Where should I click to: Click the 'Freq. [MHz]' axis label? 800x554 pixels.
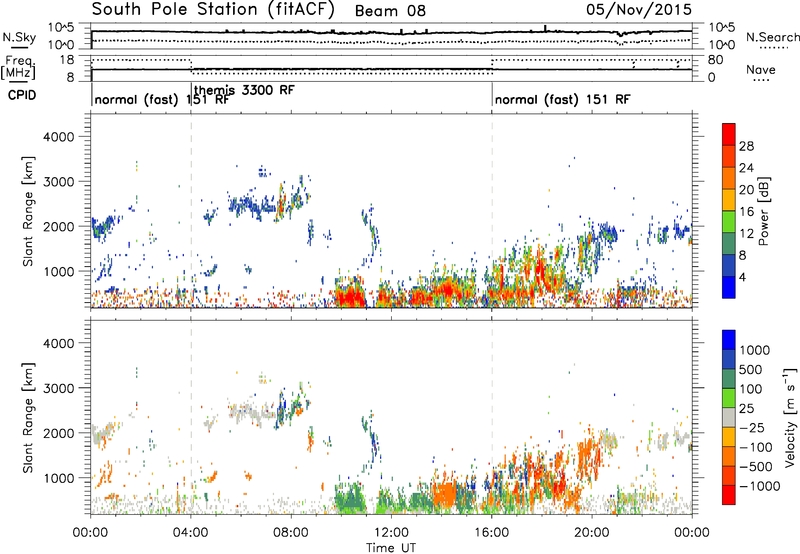pos(19,67)
